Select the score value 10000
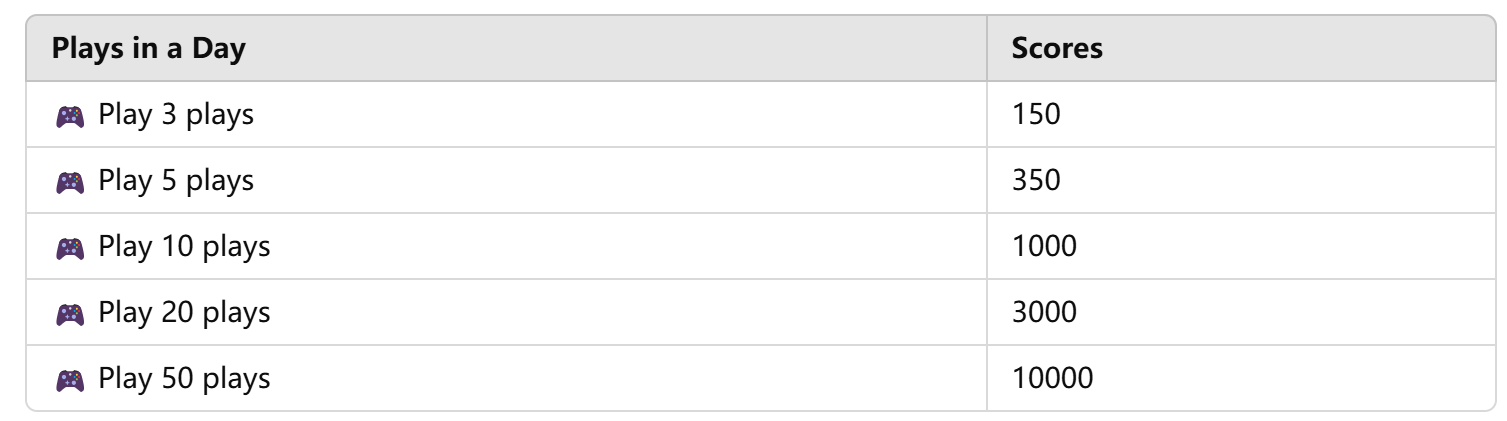Viewport: 1507px width, 421px height. [x=1052, y=380]
